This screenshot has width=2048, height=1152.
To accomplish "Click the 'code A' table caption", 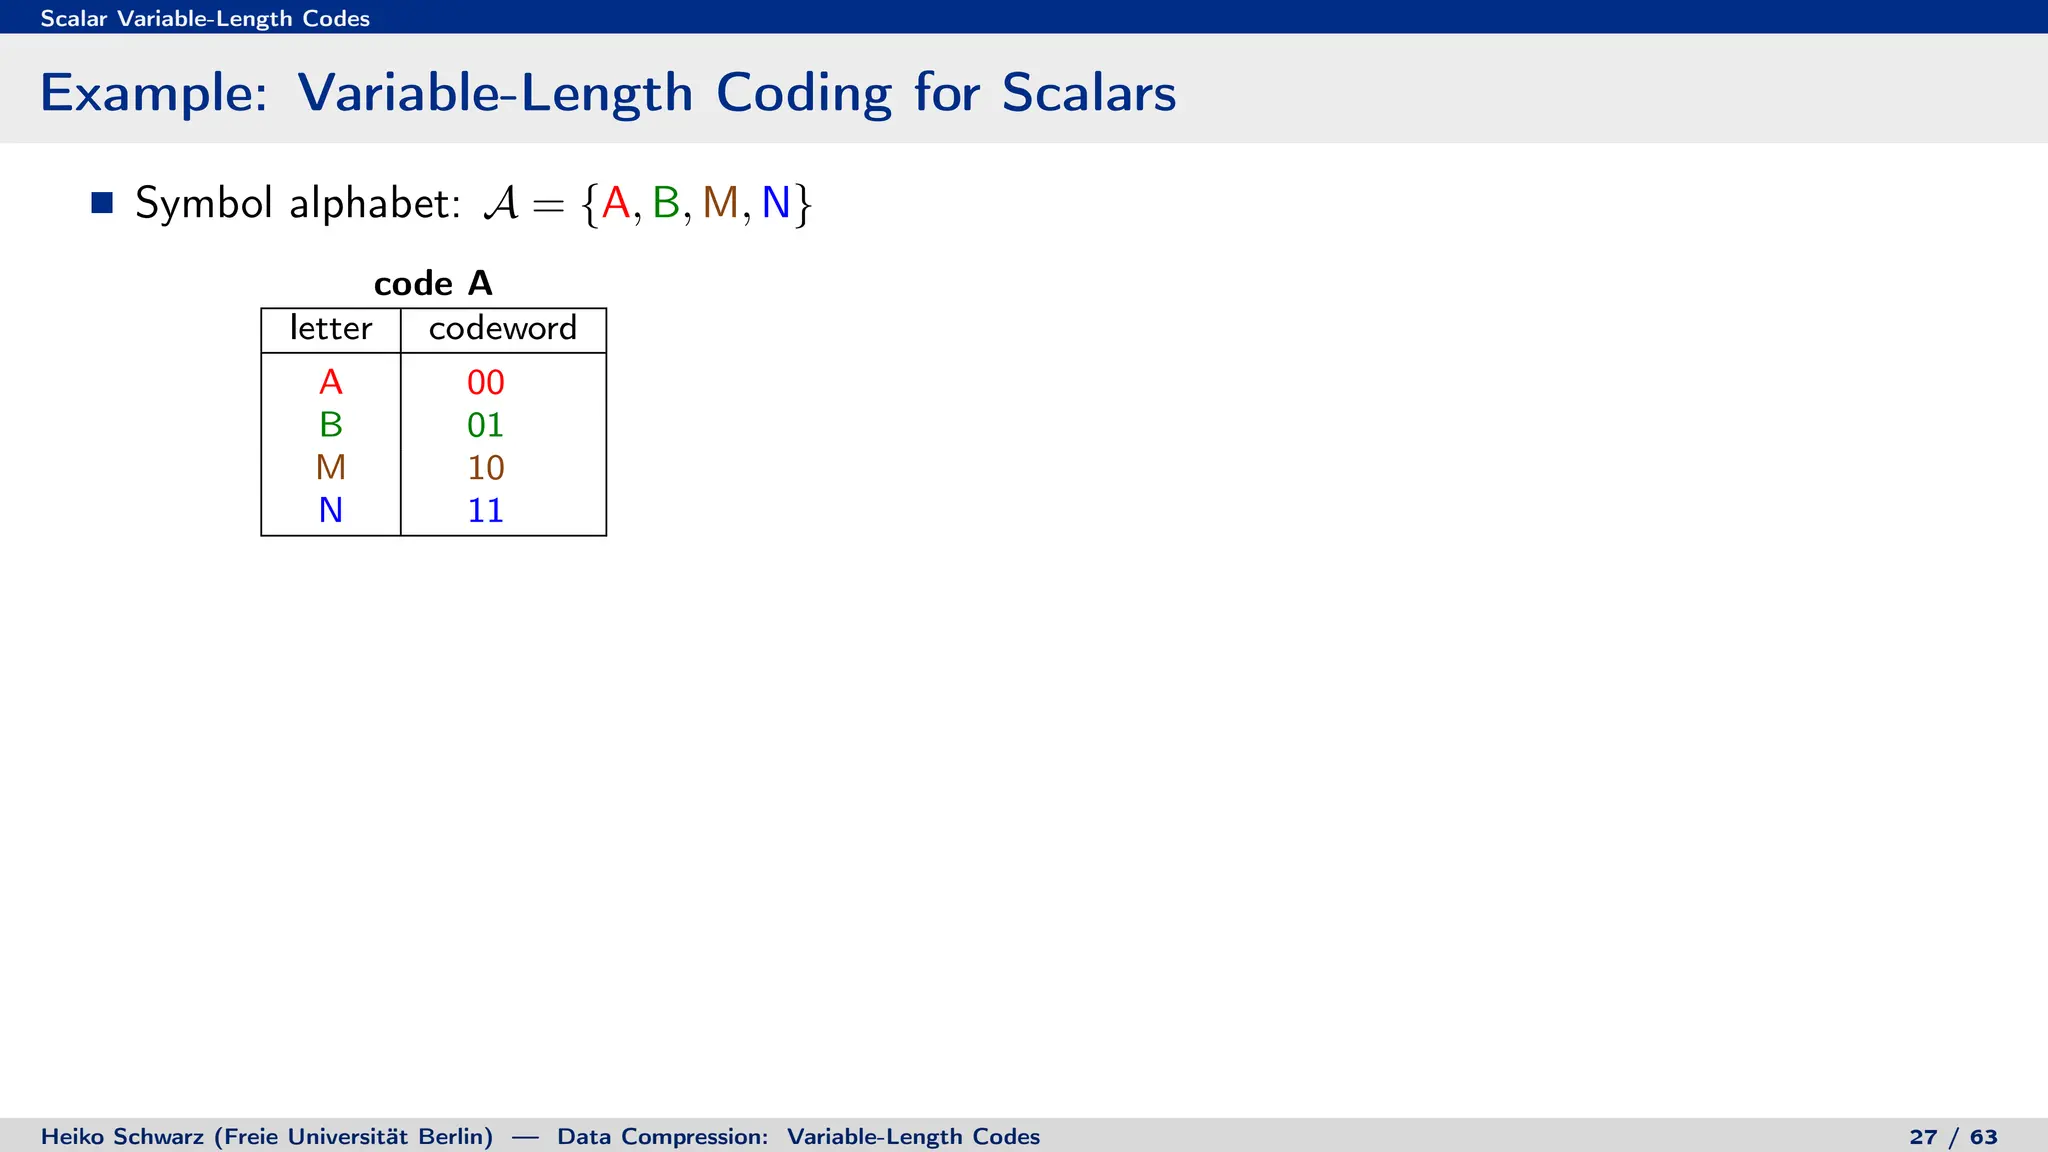I will [x=433, y=284].
